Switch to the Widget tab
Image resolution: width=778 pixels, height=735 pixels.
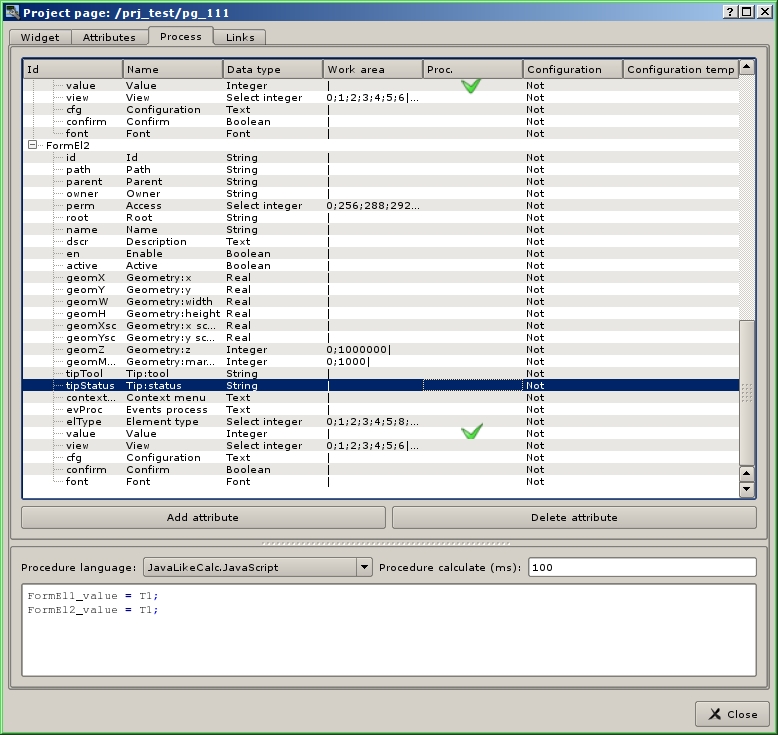pos(40,38)
